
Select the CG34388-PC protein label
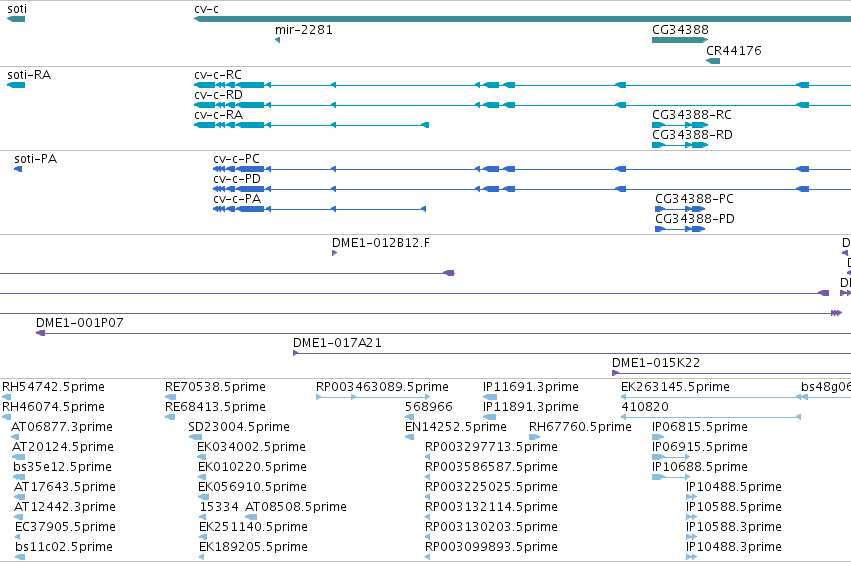[695, 199]
